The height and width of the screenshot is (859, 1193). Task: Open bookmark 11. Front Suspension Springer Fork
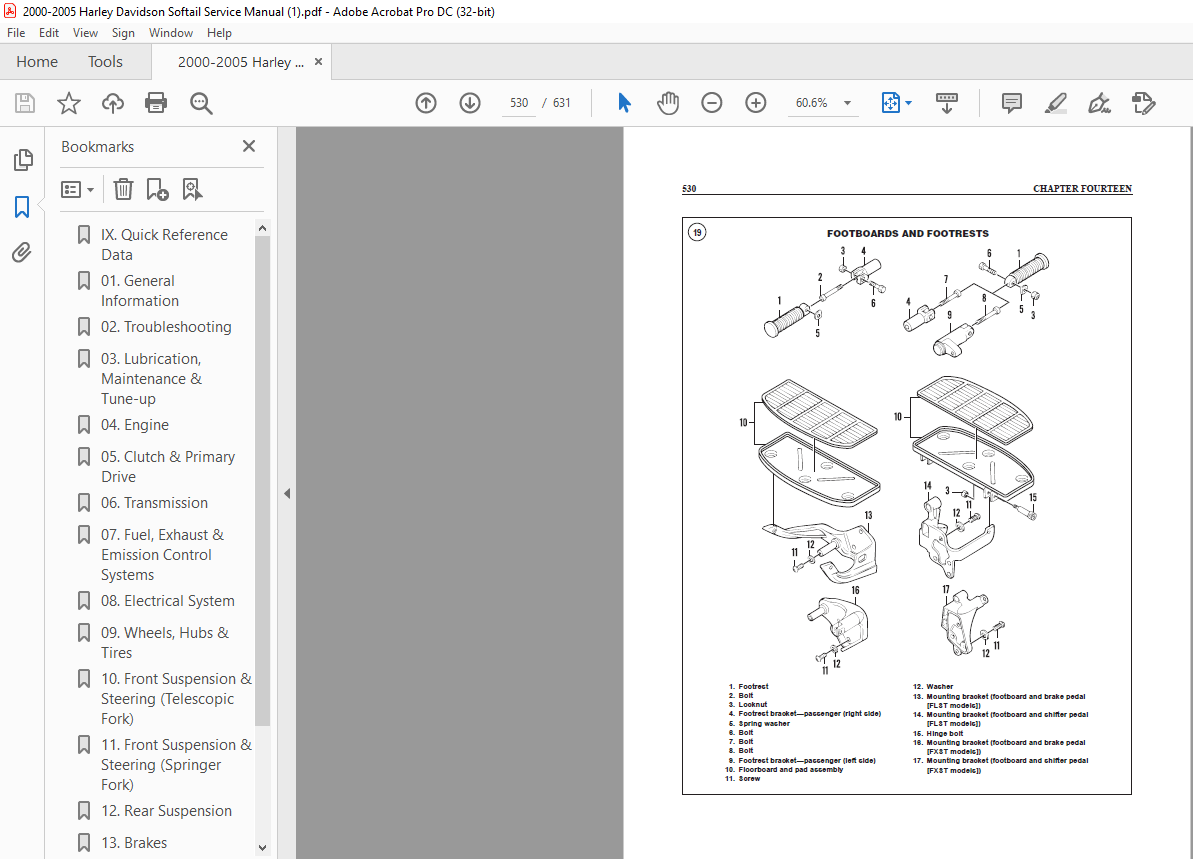click(x=176, y=765)
